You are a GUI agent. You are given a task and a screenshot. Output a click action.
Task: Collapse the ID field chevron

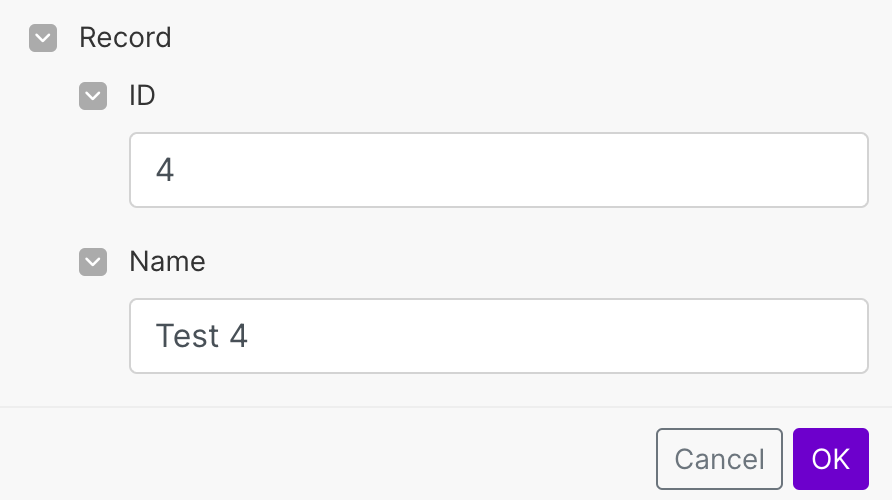coord(93,96)
